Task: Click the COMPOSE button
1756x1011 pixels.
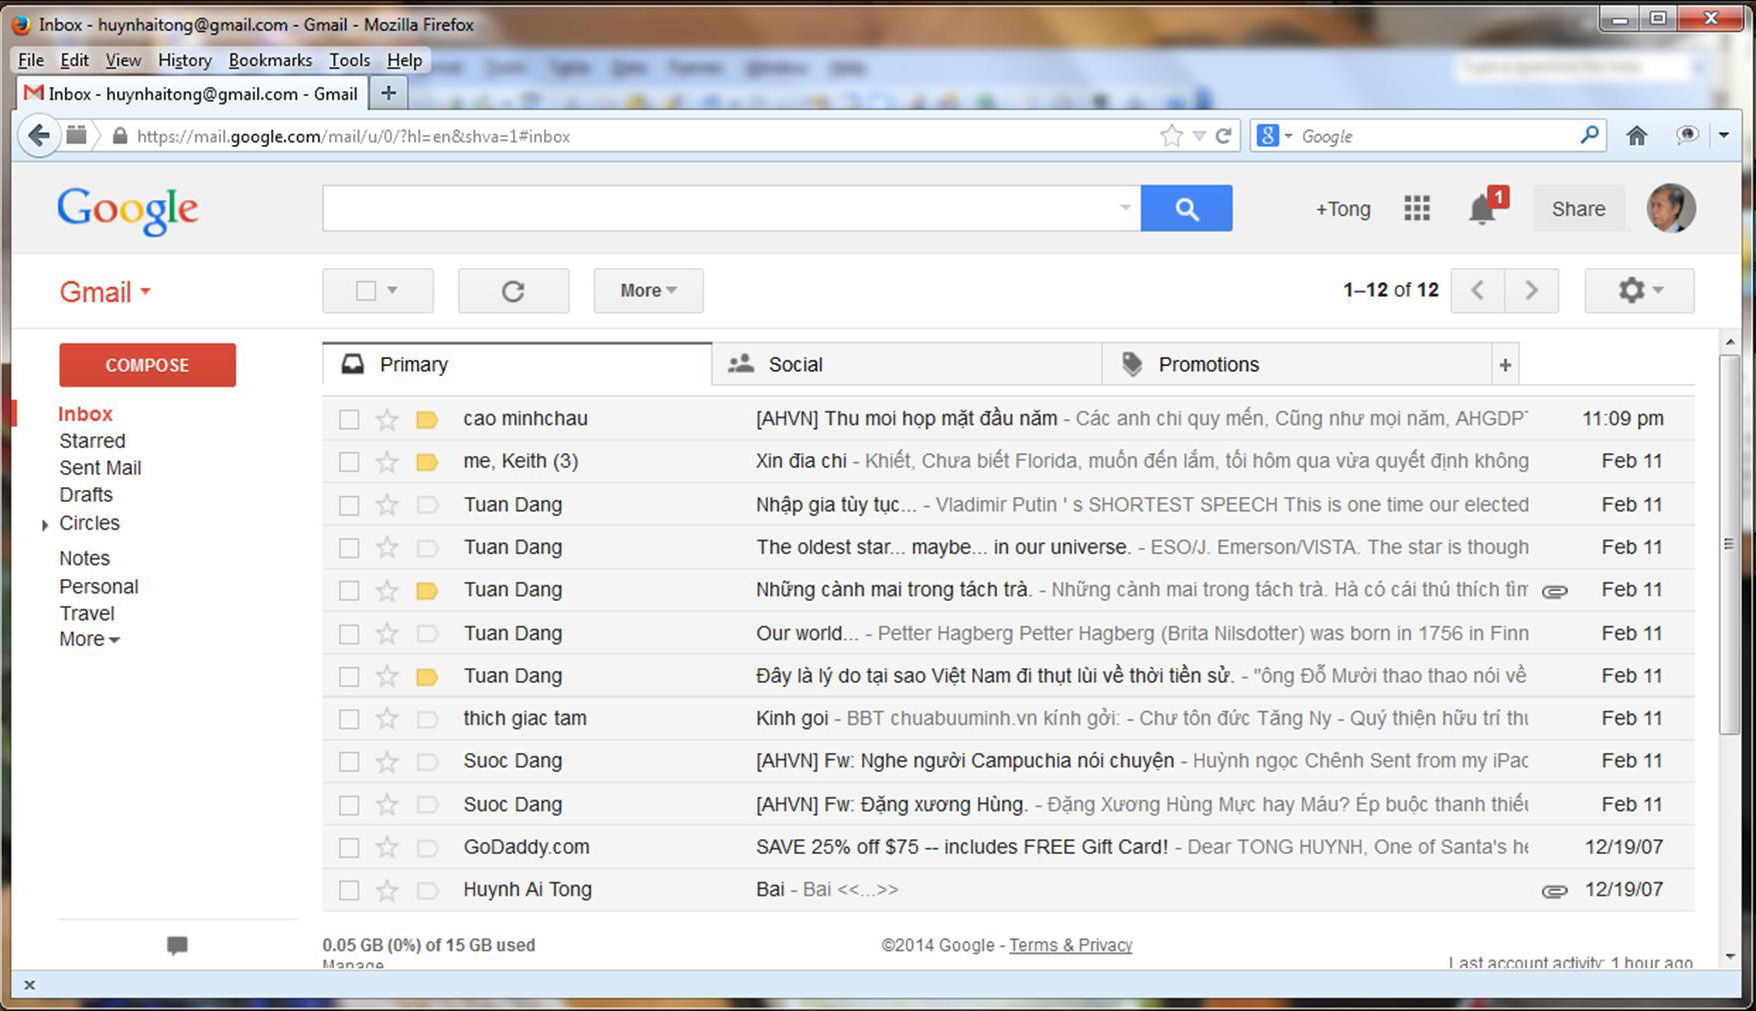Action: [147, 365]
